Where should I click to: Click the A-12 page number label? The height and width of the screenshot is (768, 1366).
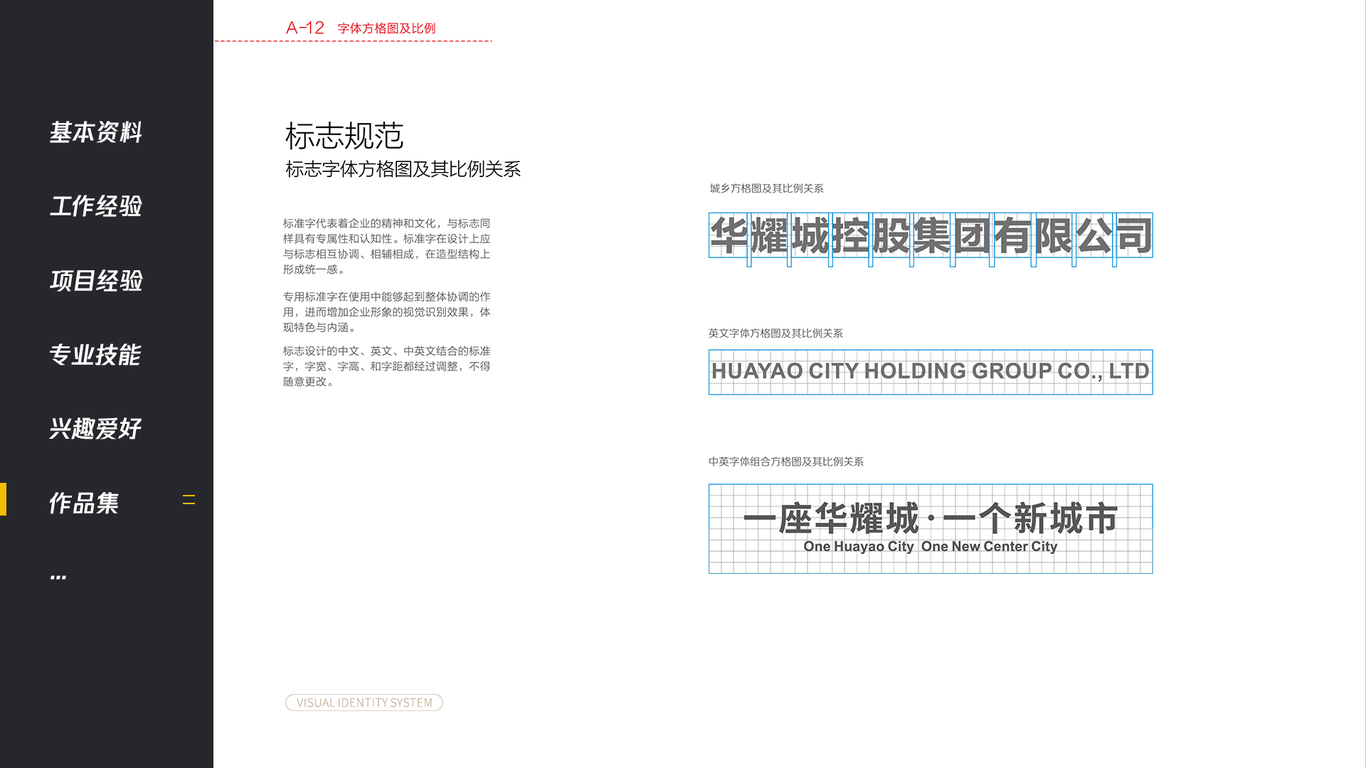(x=305, y=28)
